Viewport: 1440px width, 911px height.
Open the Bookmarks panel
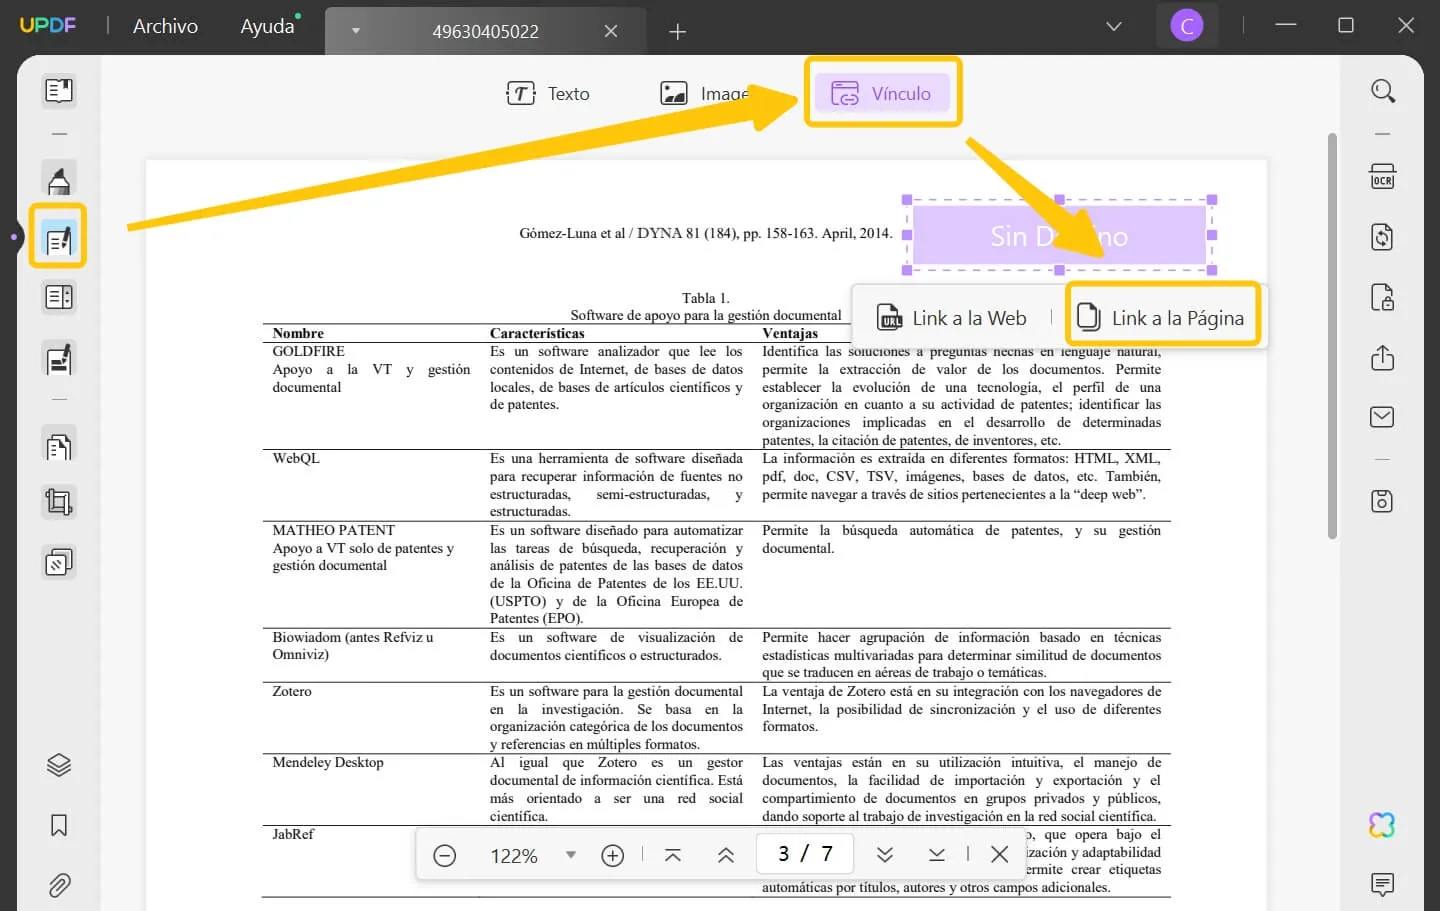click(59, 825)
